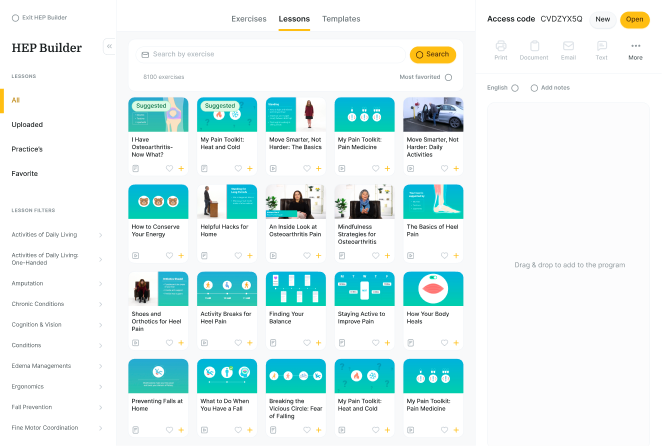Open 'Activity Breaks for Heel Pain' thumbnail
Image resolution: width=662 pixels, height=446 pixels.
[x=227, y=289]
